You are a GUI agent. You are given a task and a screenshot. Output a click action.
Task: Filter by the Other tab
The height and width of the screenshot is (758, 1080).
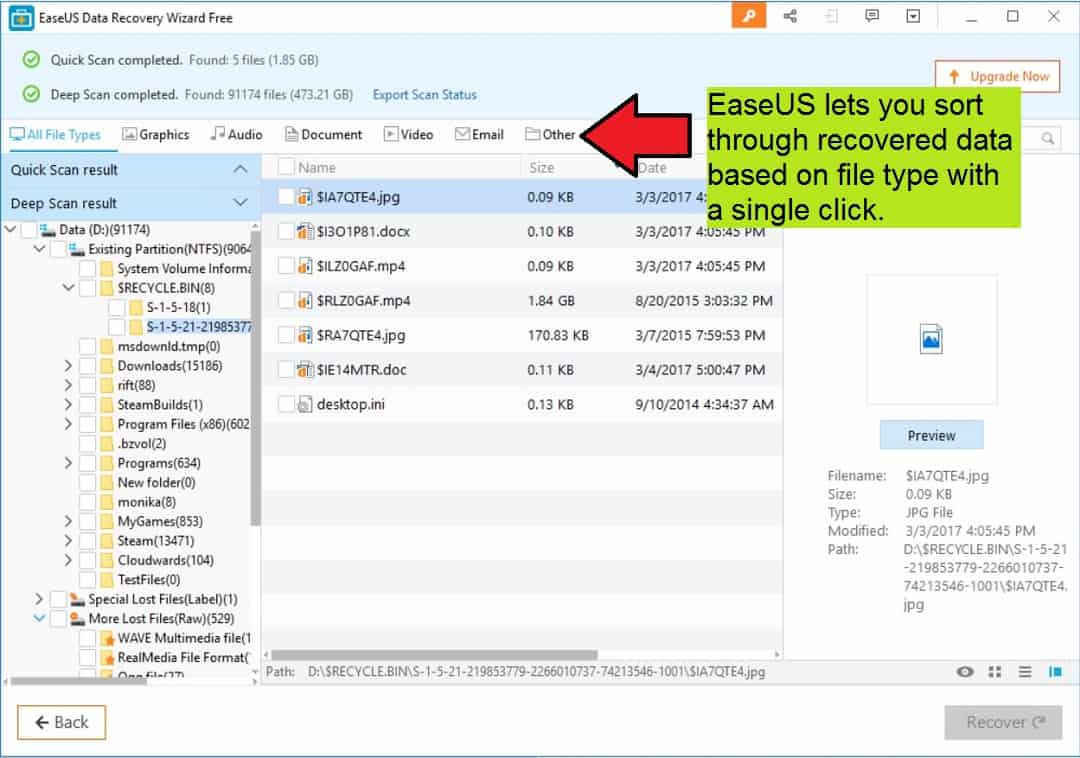tap(550, 135)
